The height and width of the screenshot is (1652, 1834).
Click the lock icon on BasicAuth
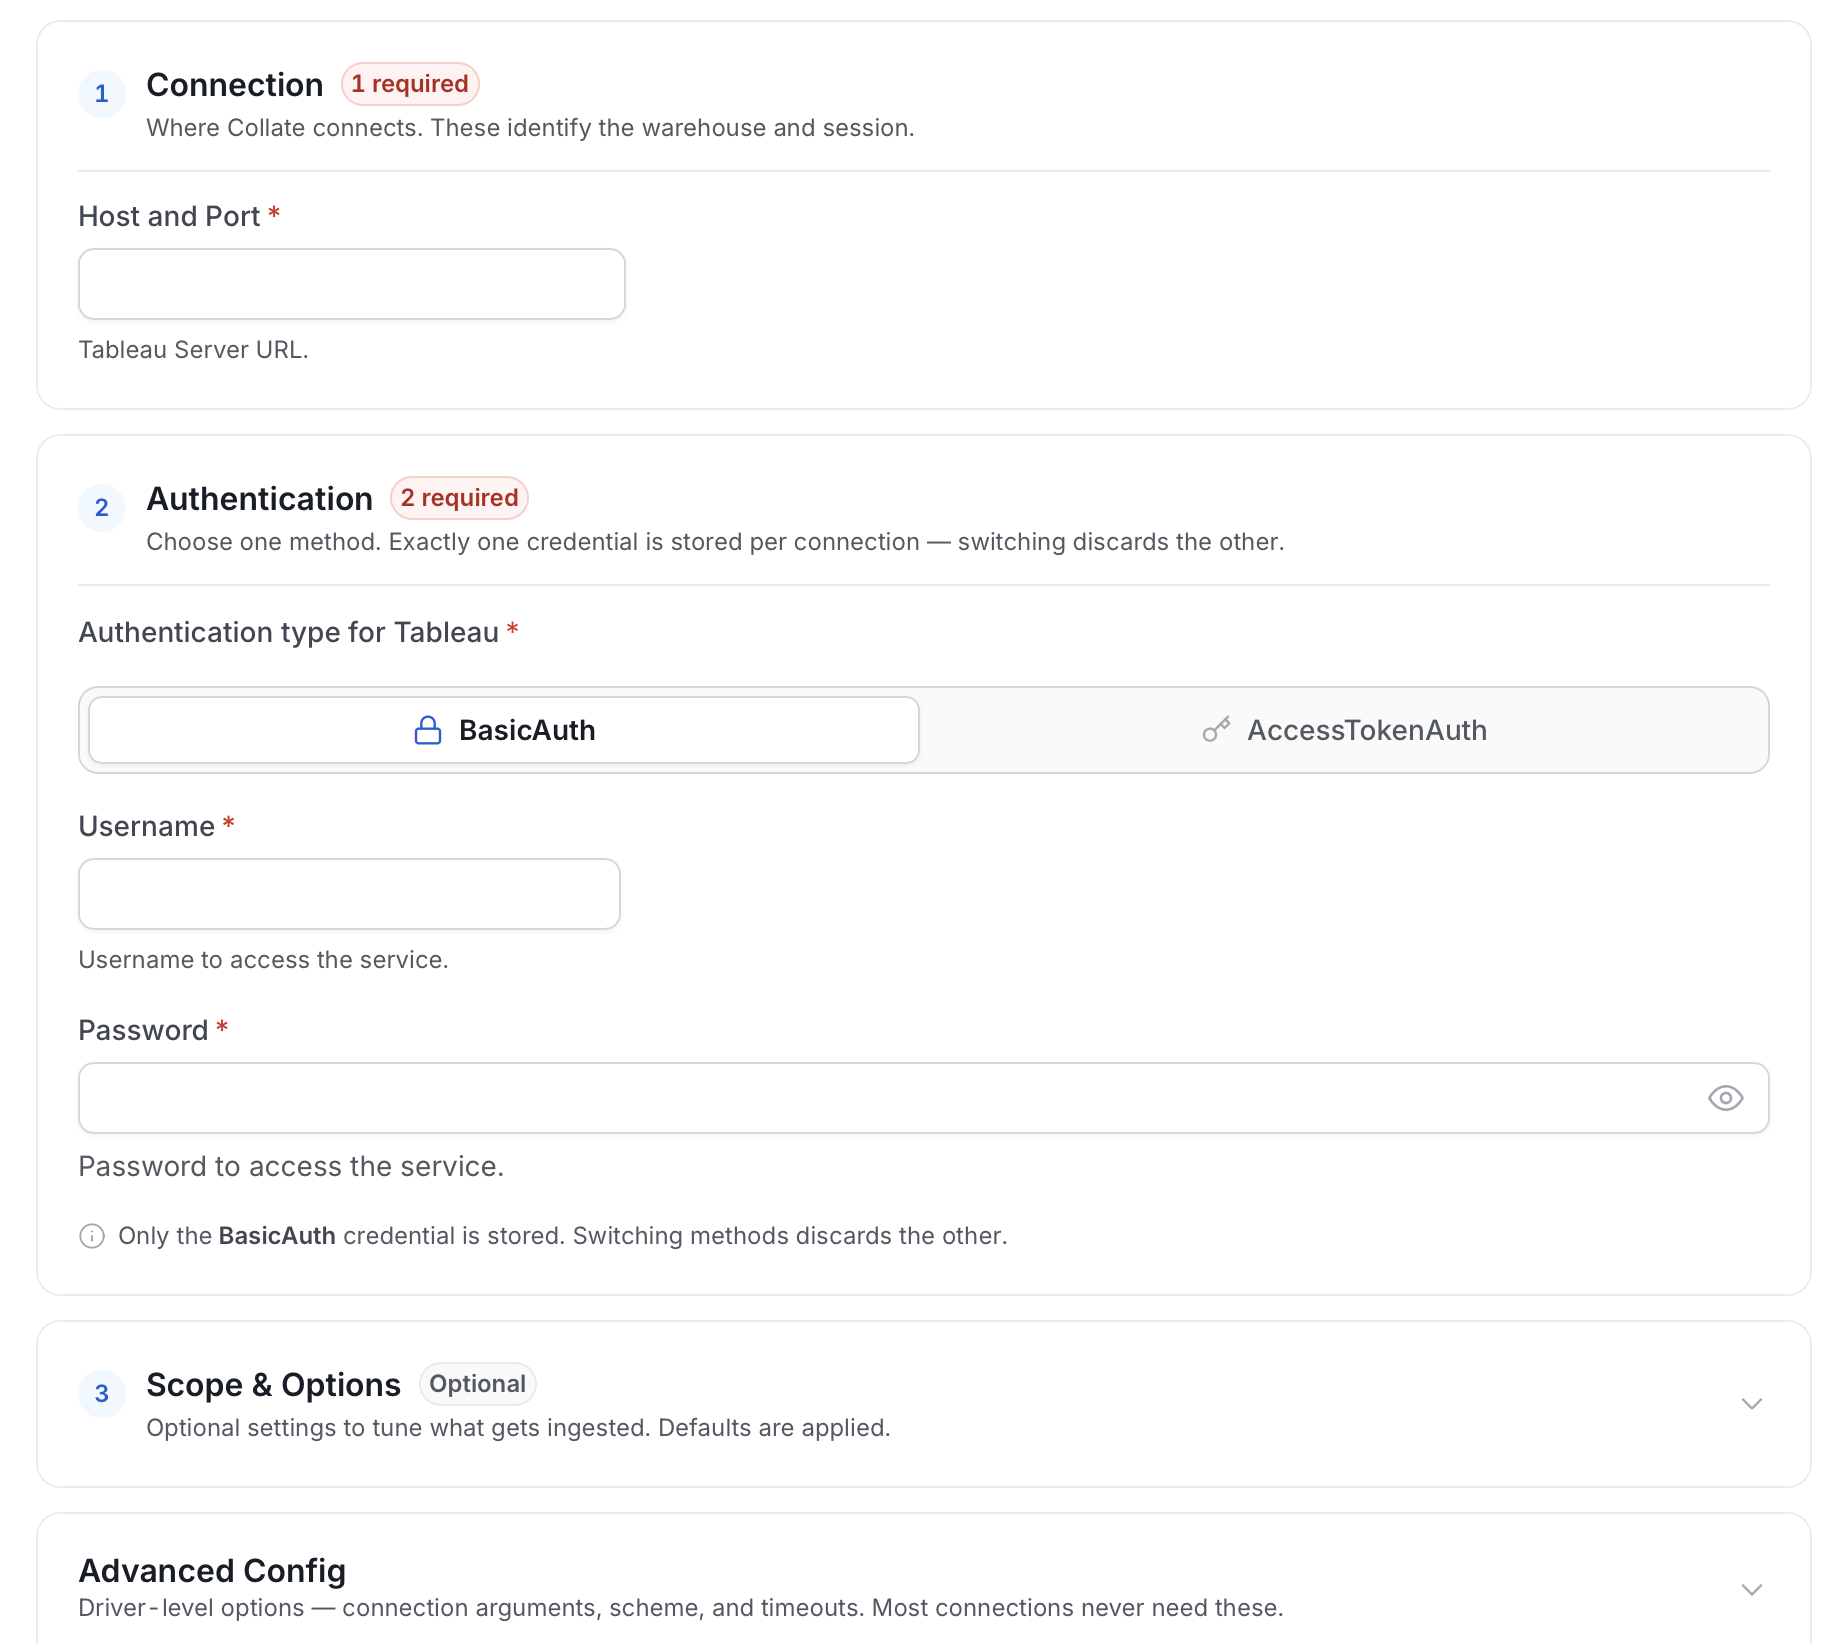click(x=428, y=730)
